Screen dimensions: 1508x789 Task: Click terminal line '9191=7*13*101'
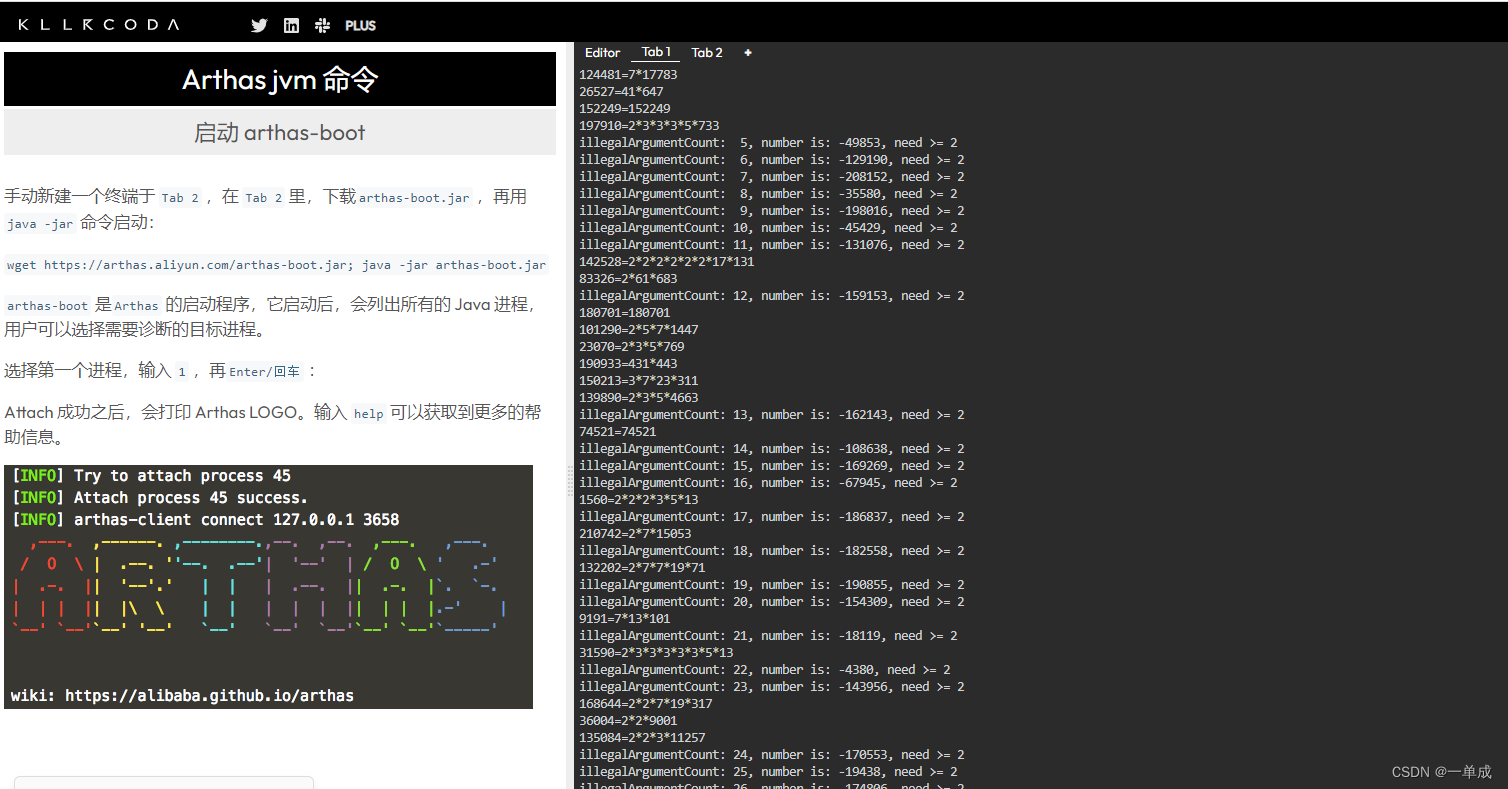tap(625, 619)
